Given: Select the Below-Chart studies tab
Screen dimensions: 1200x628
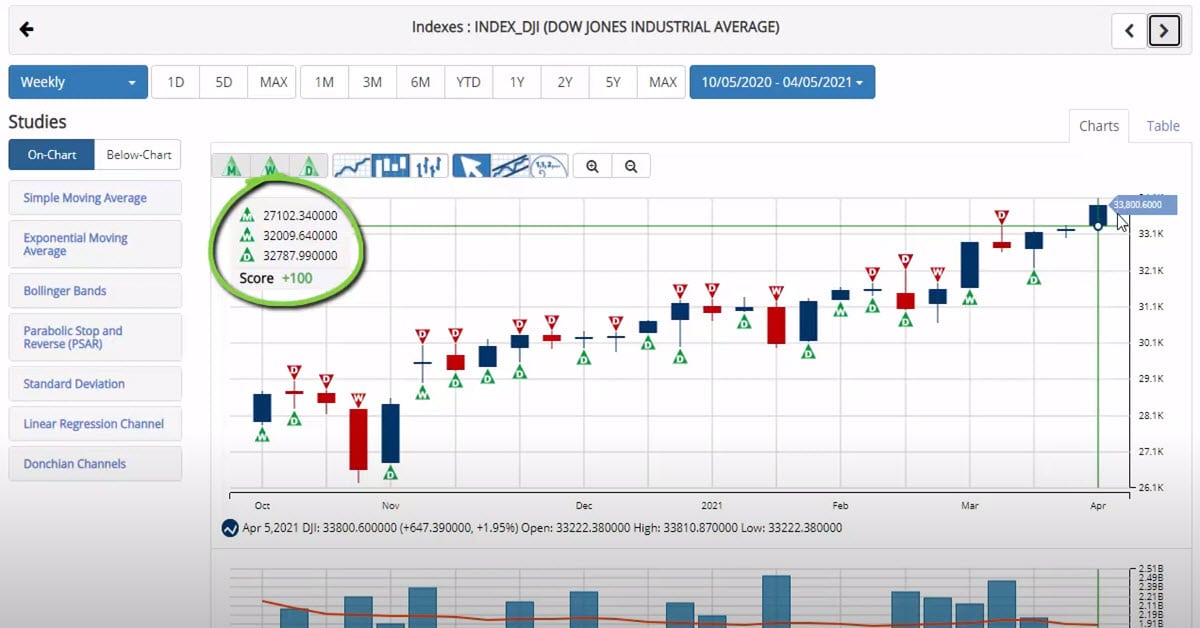Looking at the screenshot, I should [x=138, y=155].
